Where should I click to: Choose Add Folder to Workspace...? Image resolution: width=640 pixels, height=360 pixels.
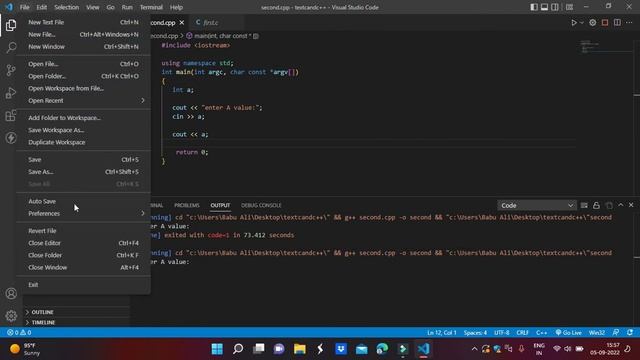tap(84, 118)
